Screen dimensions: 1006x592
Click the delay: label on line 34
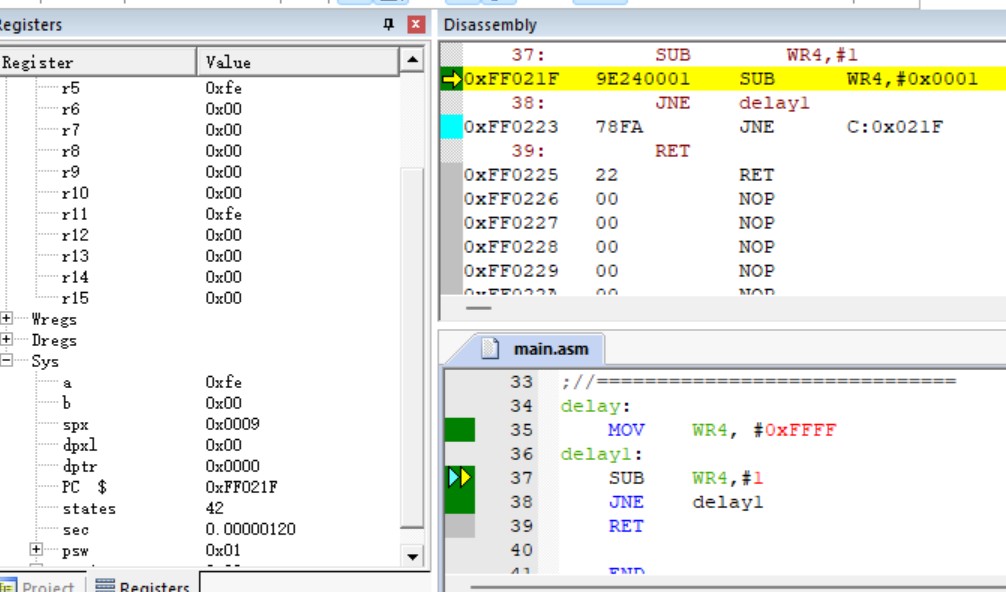click(595, 406)
